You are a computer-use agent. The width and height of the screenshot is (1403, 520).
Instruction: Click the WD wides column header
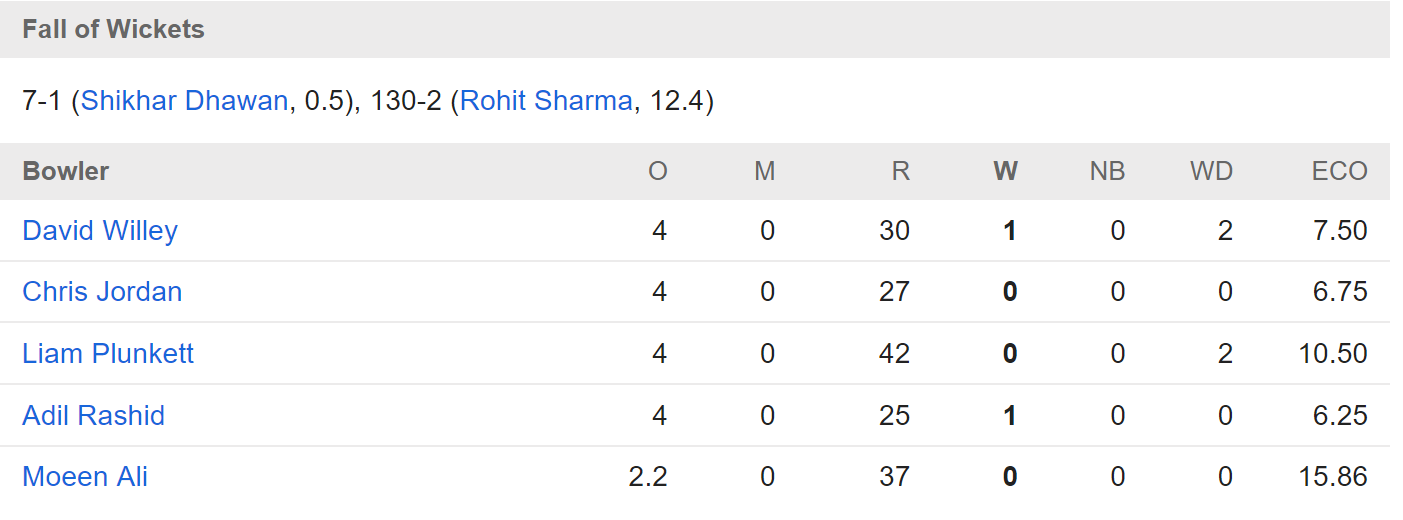point(1211,171)
